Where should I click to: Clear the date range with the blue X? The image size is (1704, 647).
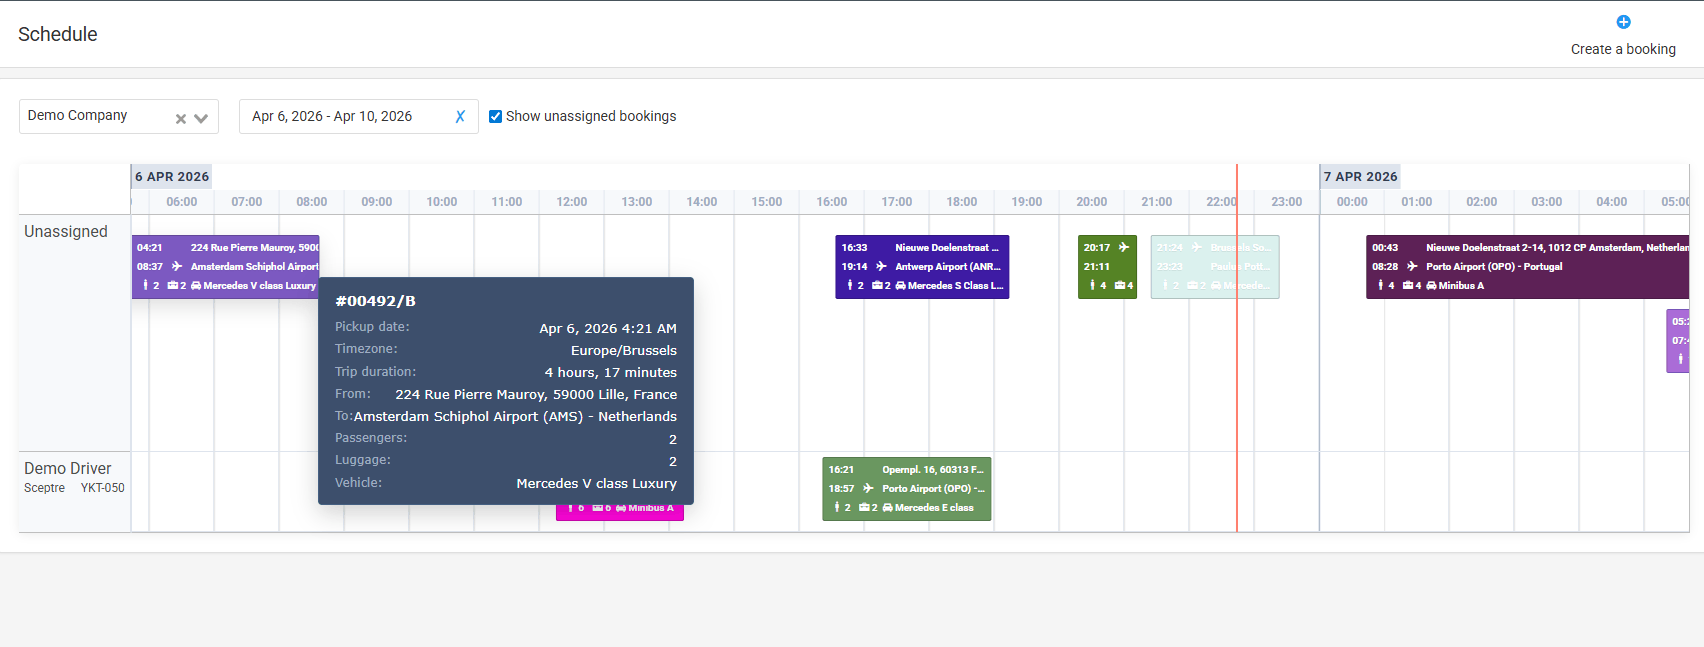click(x=460, y=116)
